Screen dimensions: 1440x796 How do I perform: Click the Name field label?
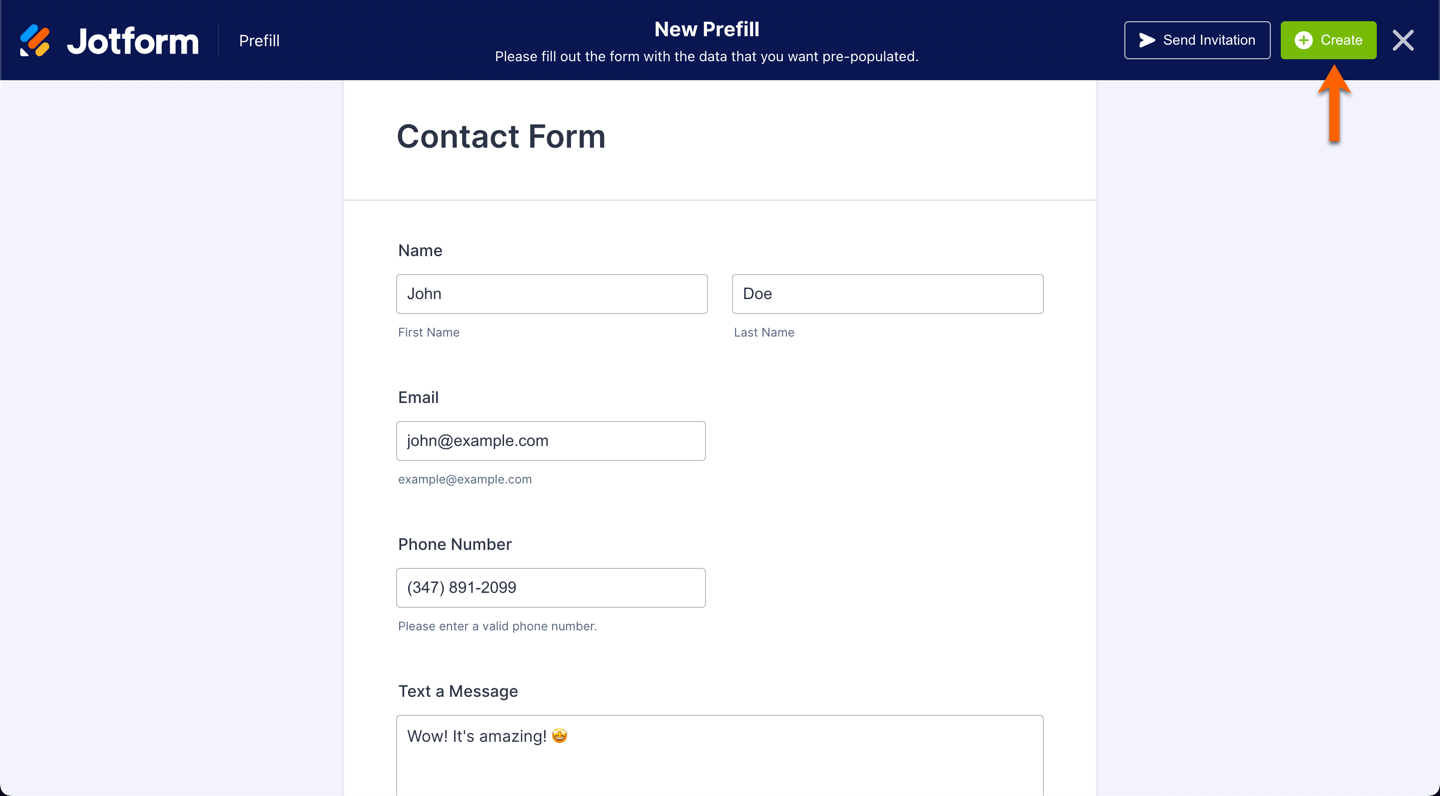tap(420, 251)
